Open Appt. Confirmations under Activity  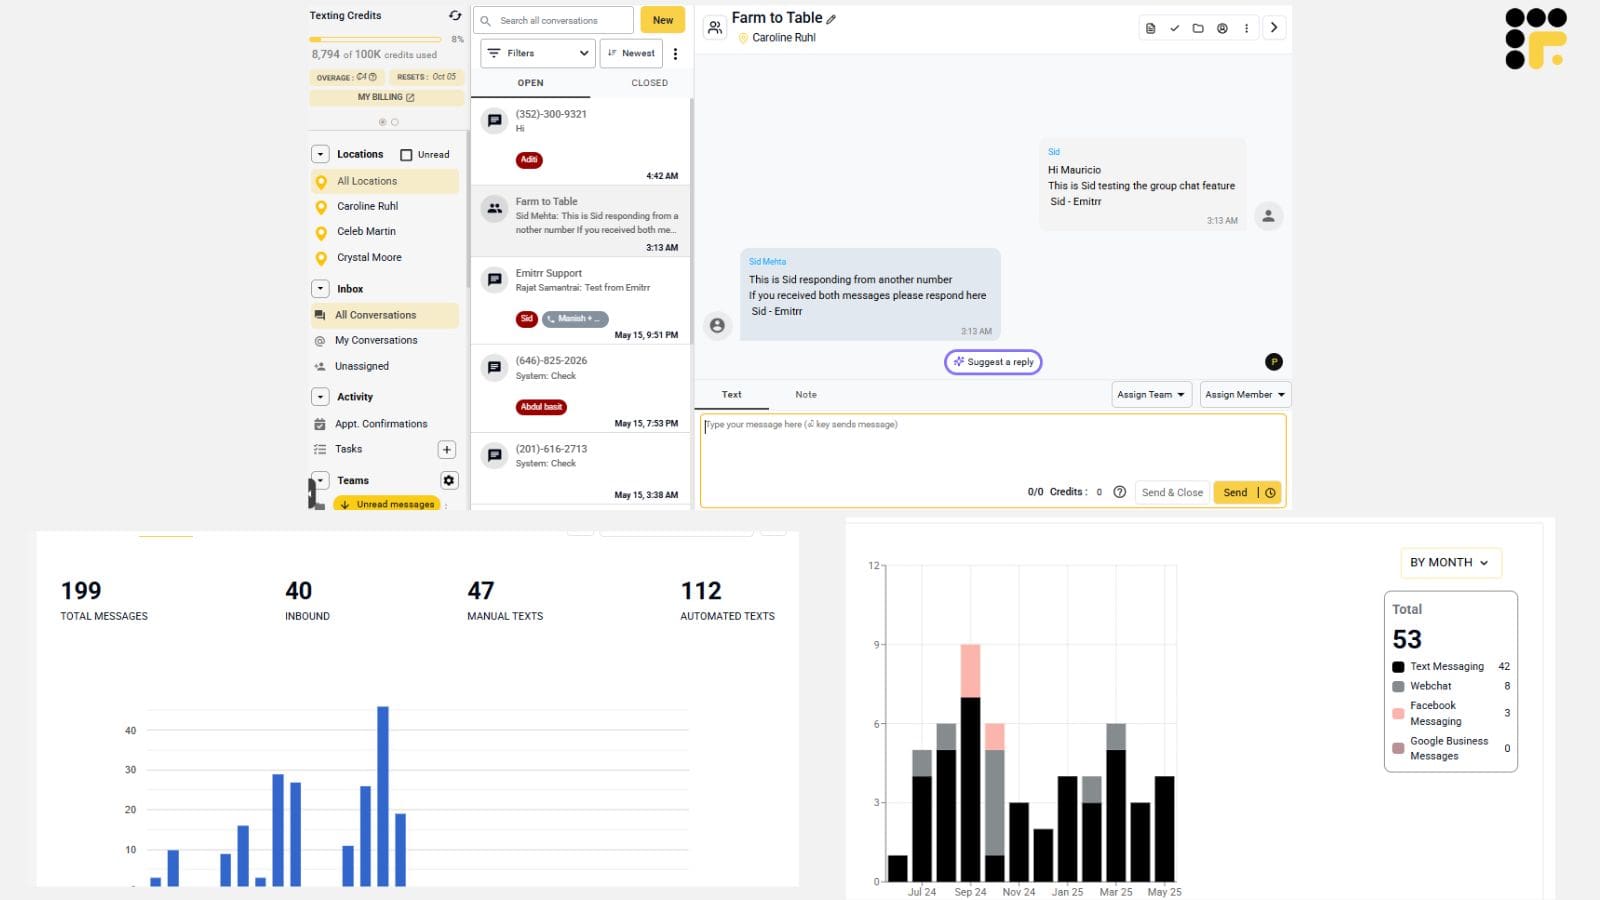380,423
